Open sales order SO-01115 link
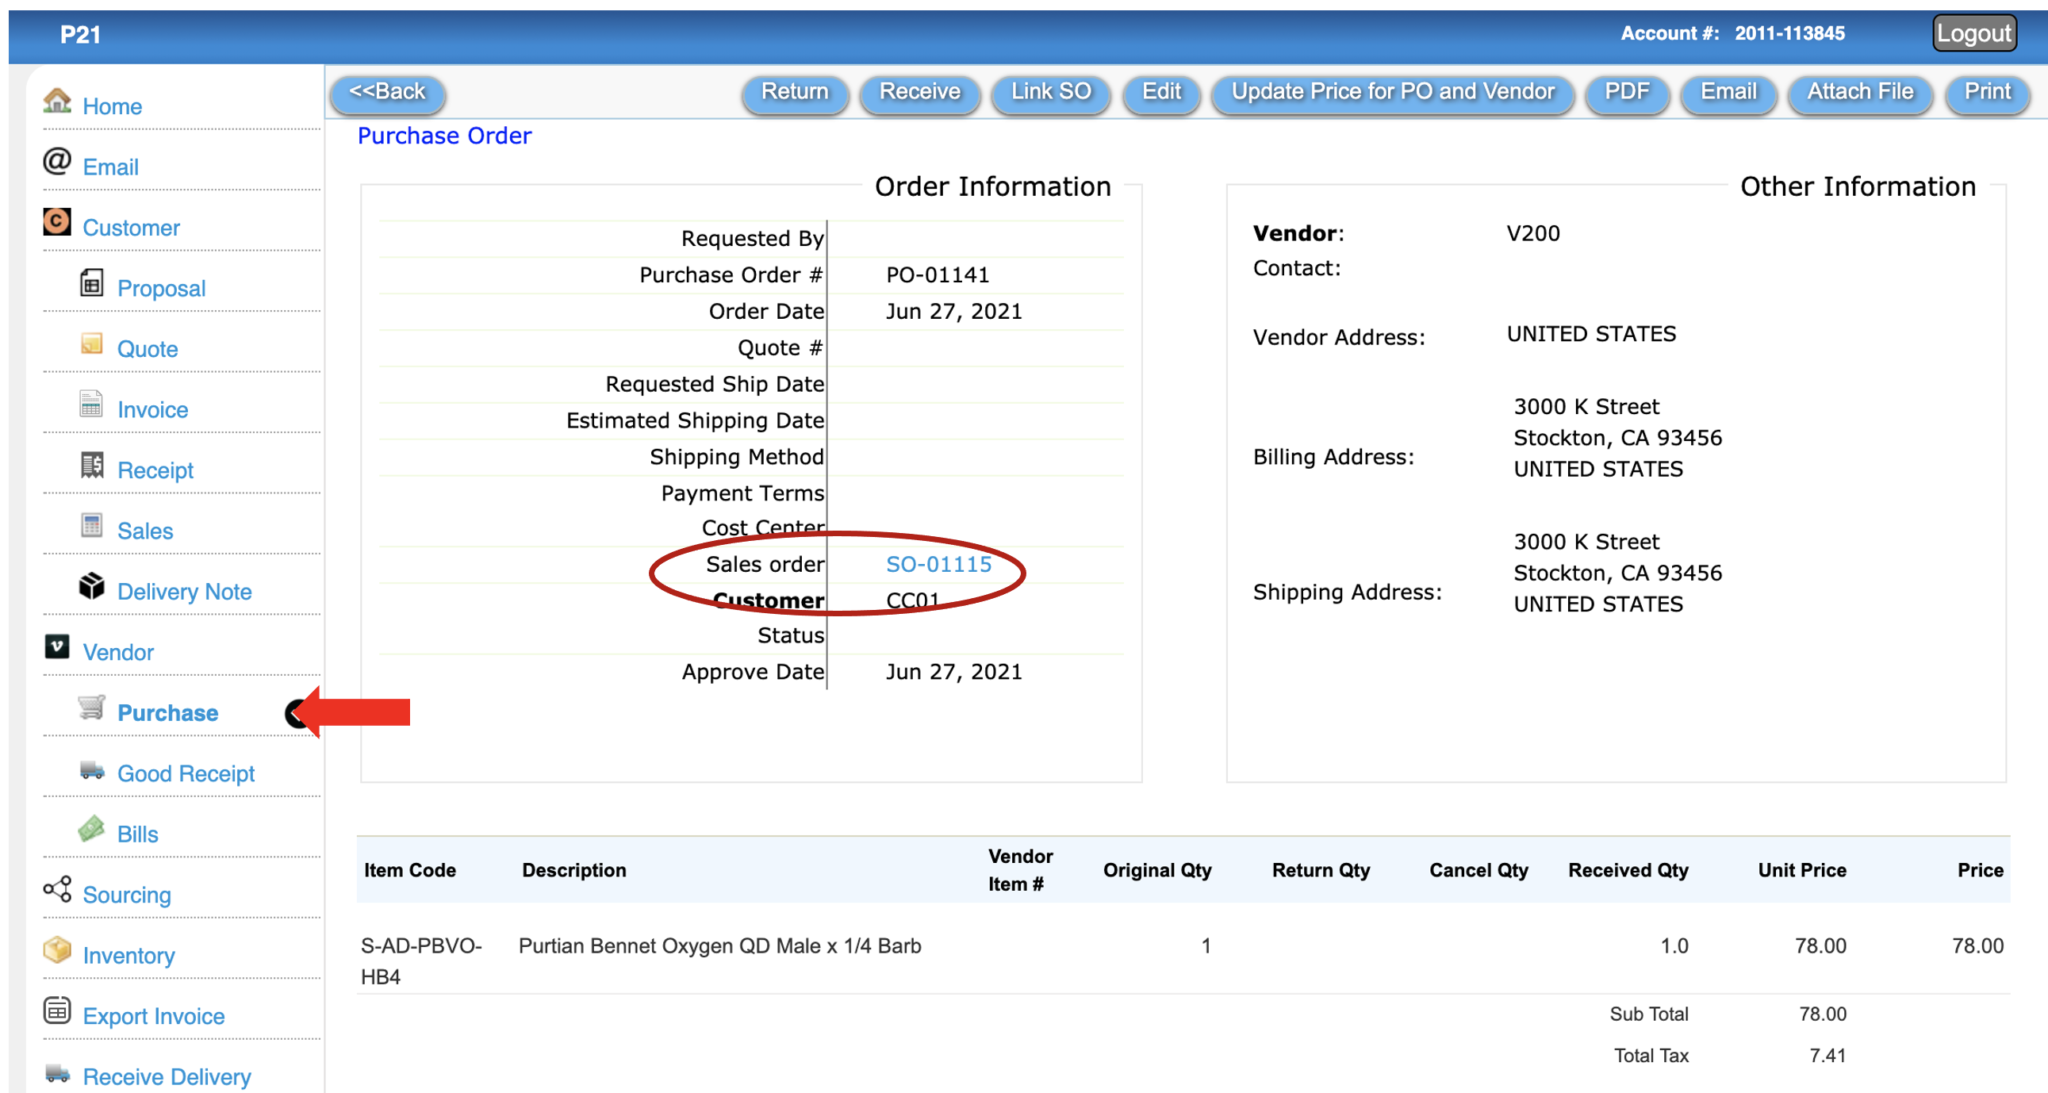2048x1093 pixels. pyautogui.click(x=939, y=564)
